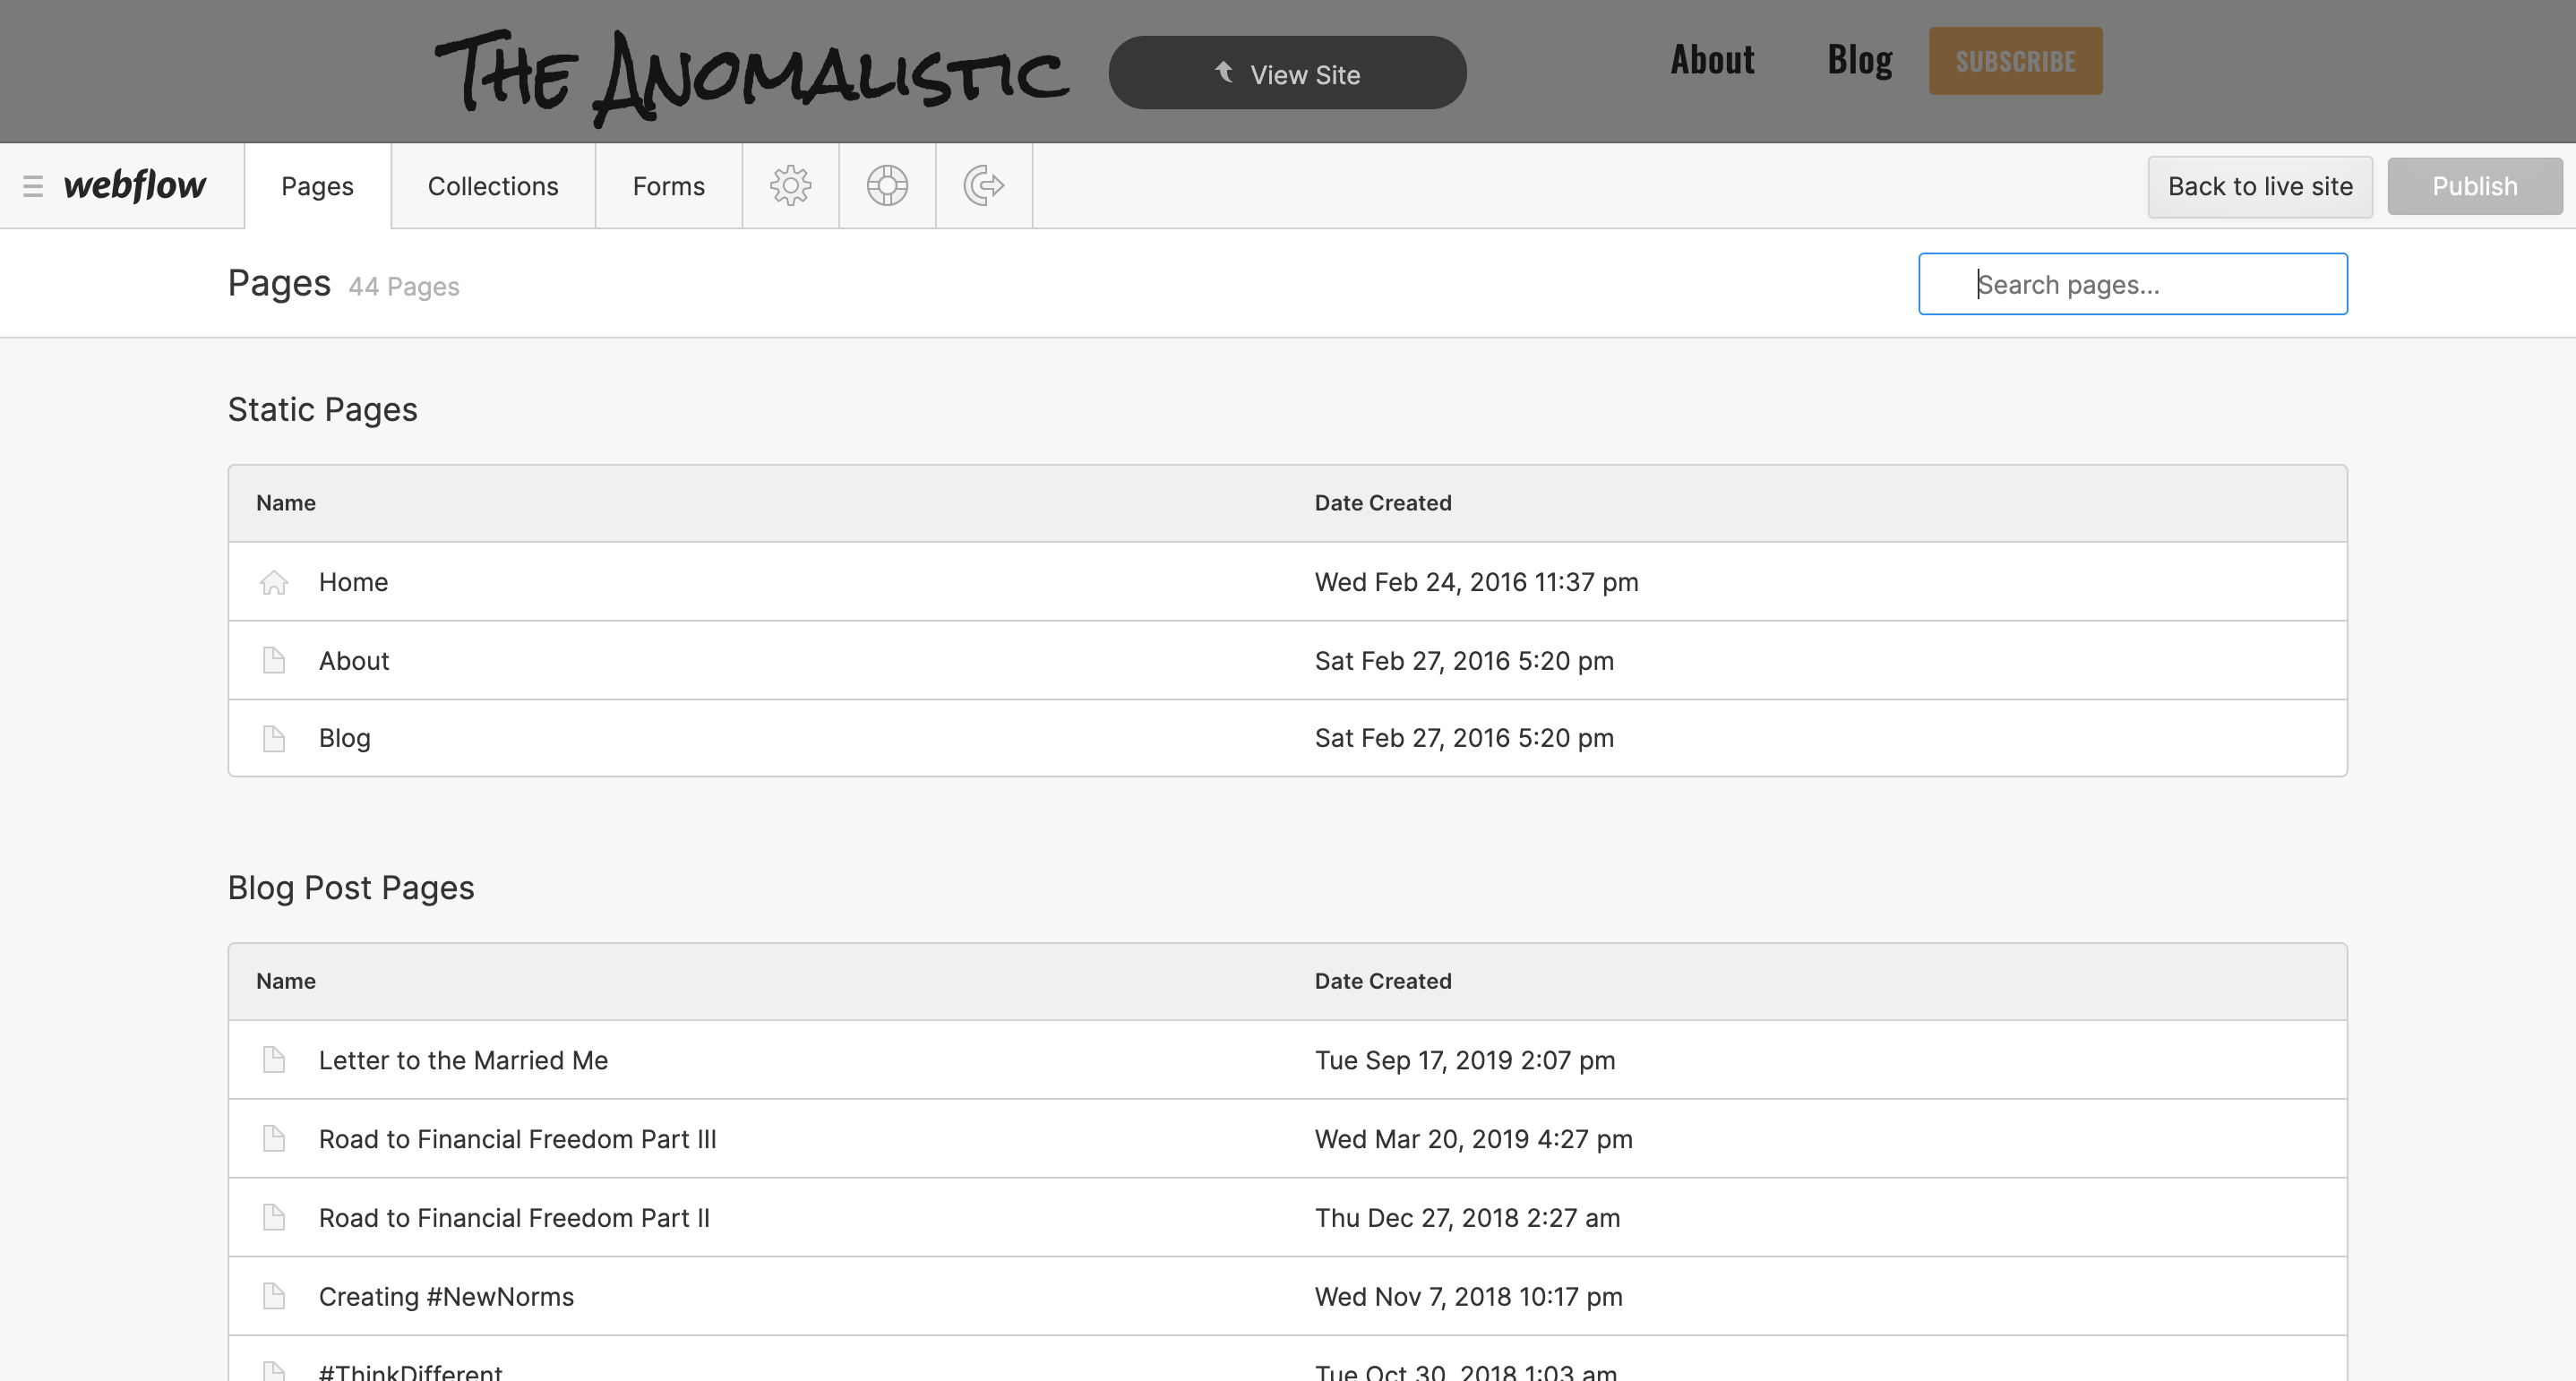Screen dimensions: 2576x1381
Task: Open the help lifebuoy icon tab
Action: pyautogui.click(x=887, y=186)
